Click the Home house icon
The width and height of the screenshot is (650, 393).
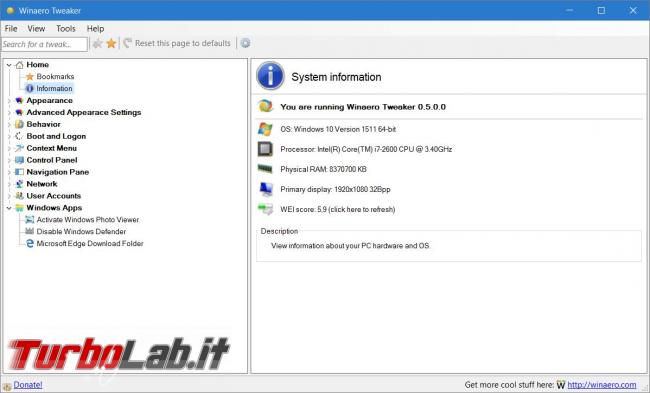19,65
